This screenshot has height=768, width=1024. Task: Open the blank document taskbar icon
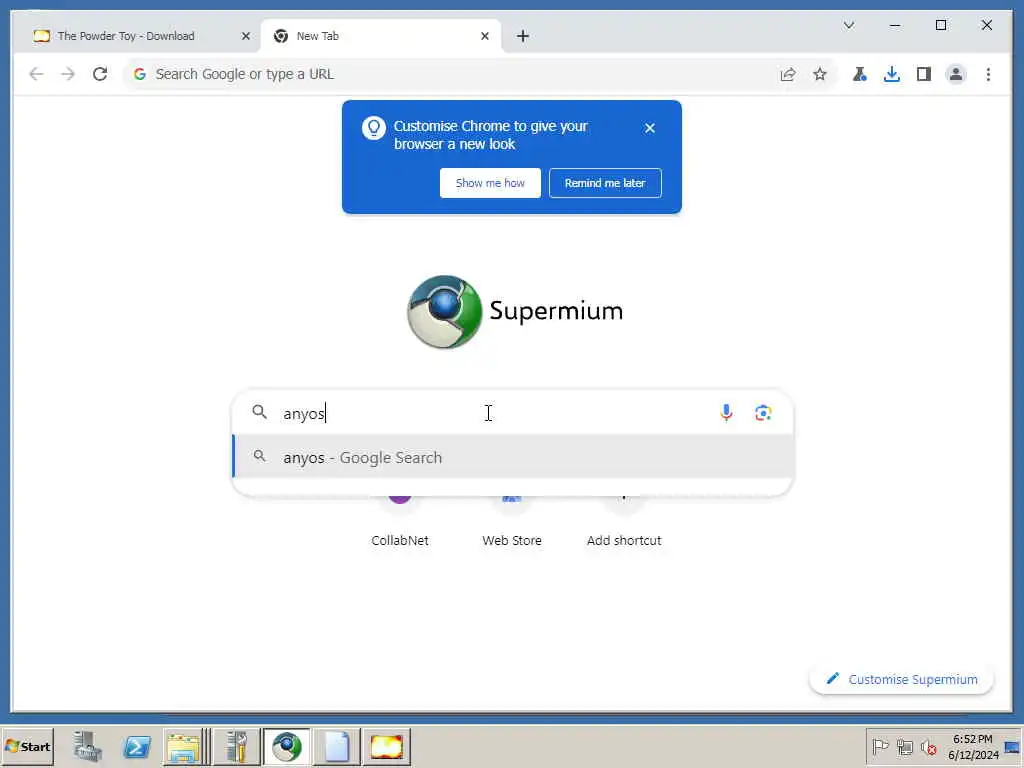click(337, 746)
